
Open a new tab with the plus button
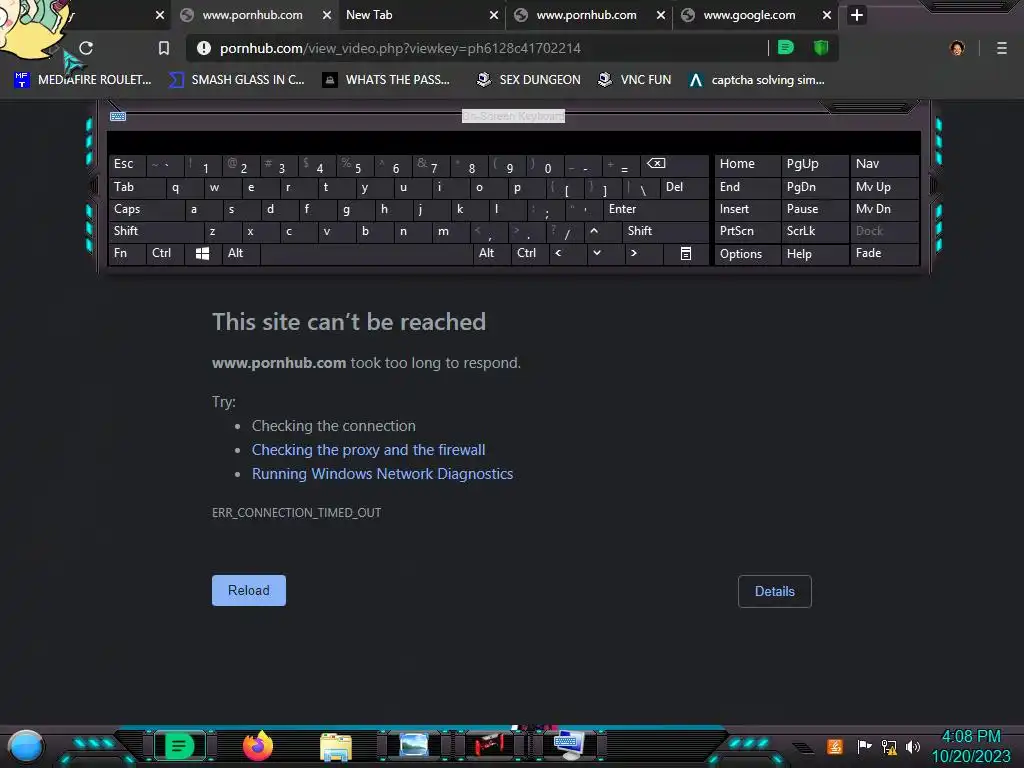[x=857, y=15]
